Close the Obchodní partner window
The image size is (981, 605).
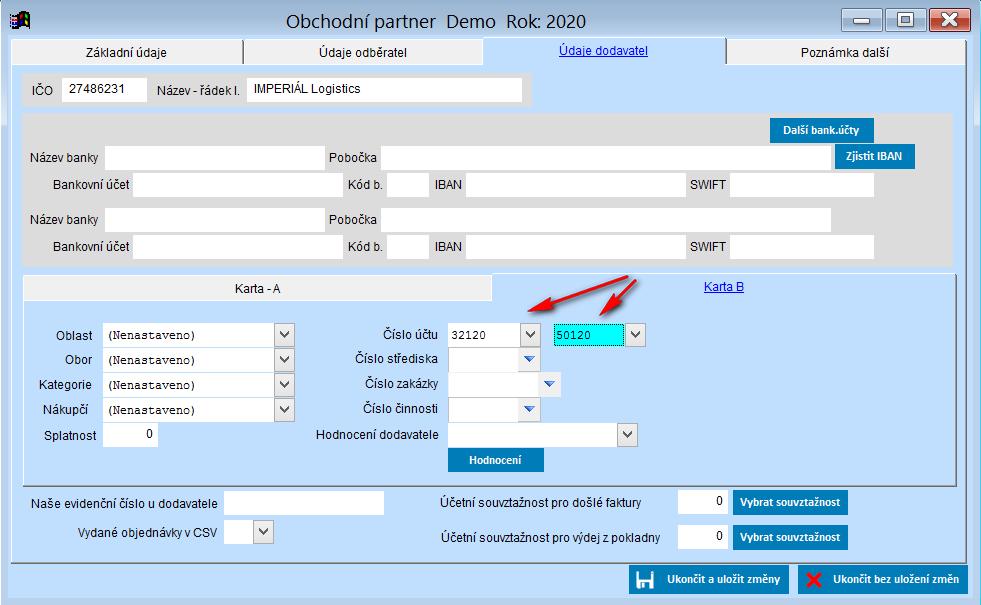[949, 20]
